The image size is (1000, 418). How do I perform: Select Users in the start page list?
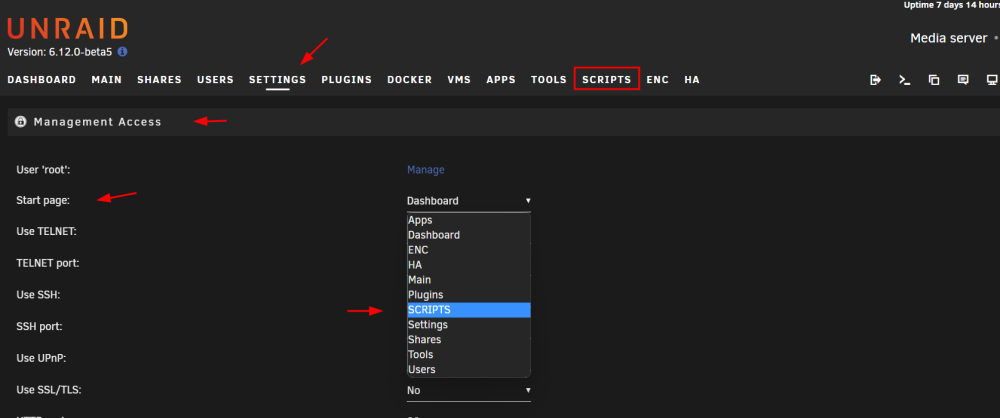point(469,369)
